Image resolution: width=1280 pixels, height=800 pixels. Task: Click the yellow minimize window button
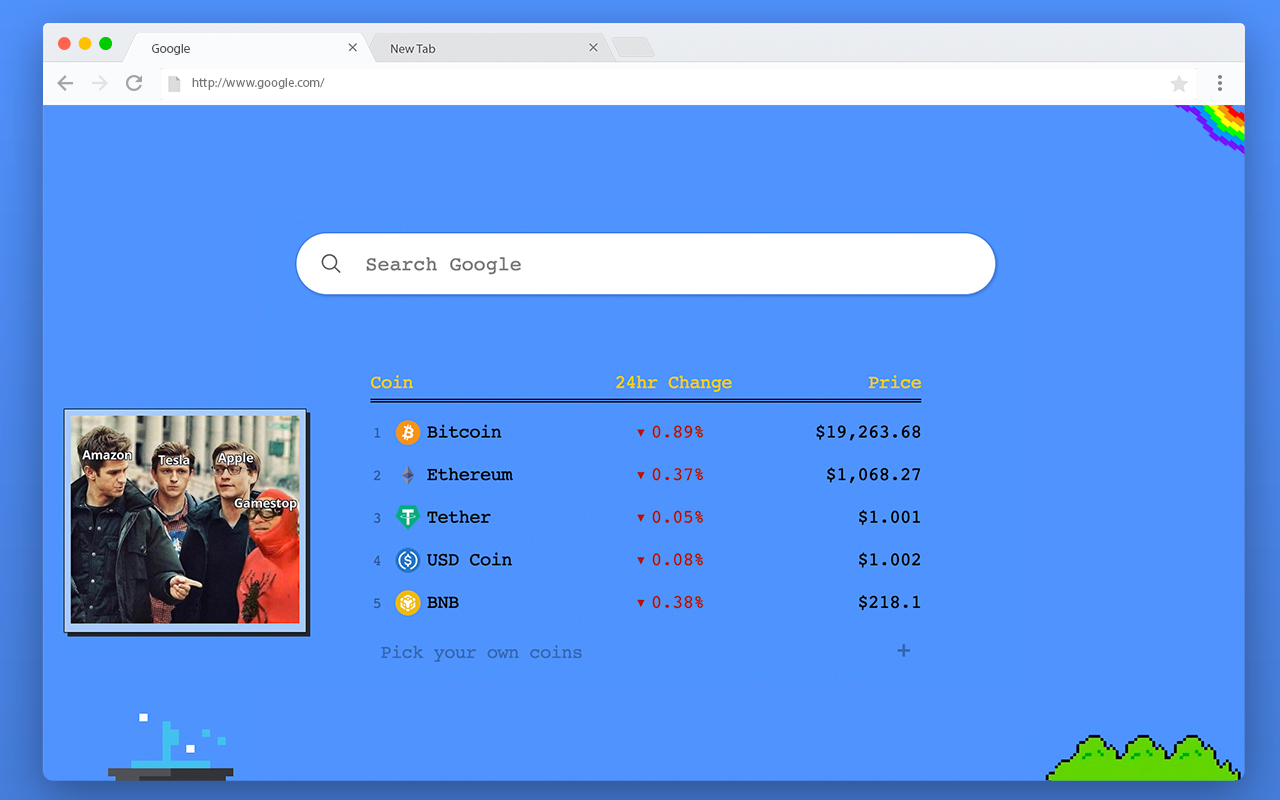point(85,44)
